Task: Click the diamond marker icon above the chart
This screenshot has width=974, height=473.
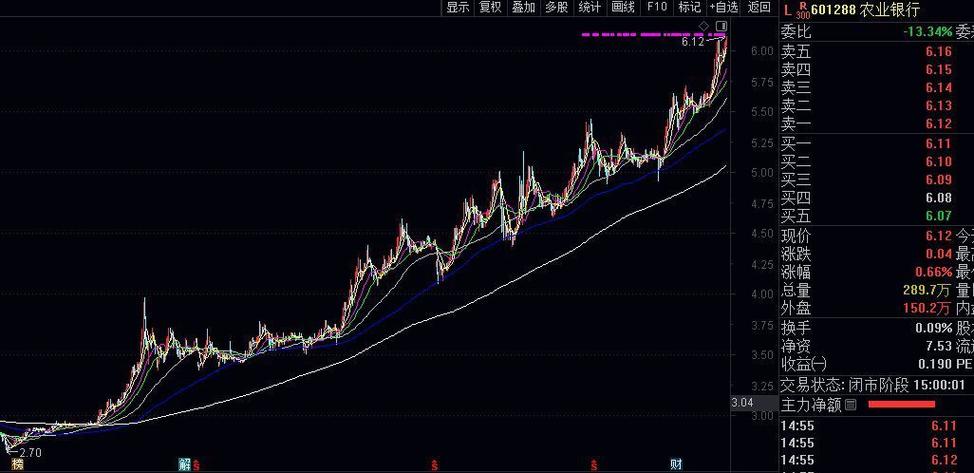Action: pyautogui.click(x=704, y=25)
